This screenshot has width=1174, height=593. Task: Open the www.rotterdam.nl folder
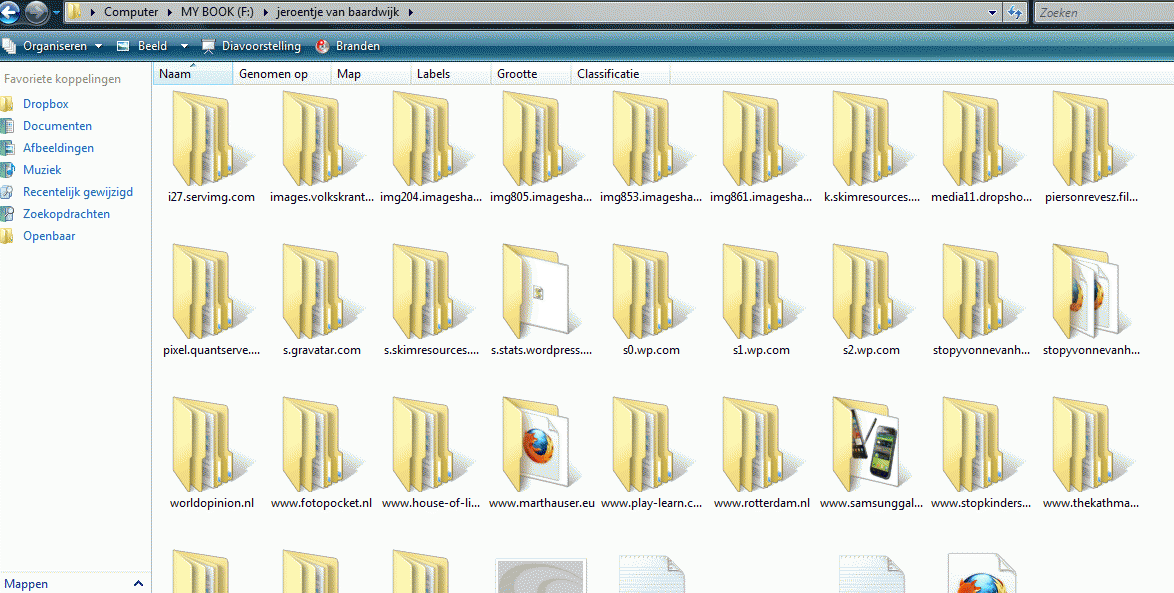point(761,453)
